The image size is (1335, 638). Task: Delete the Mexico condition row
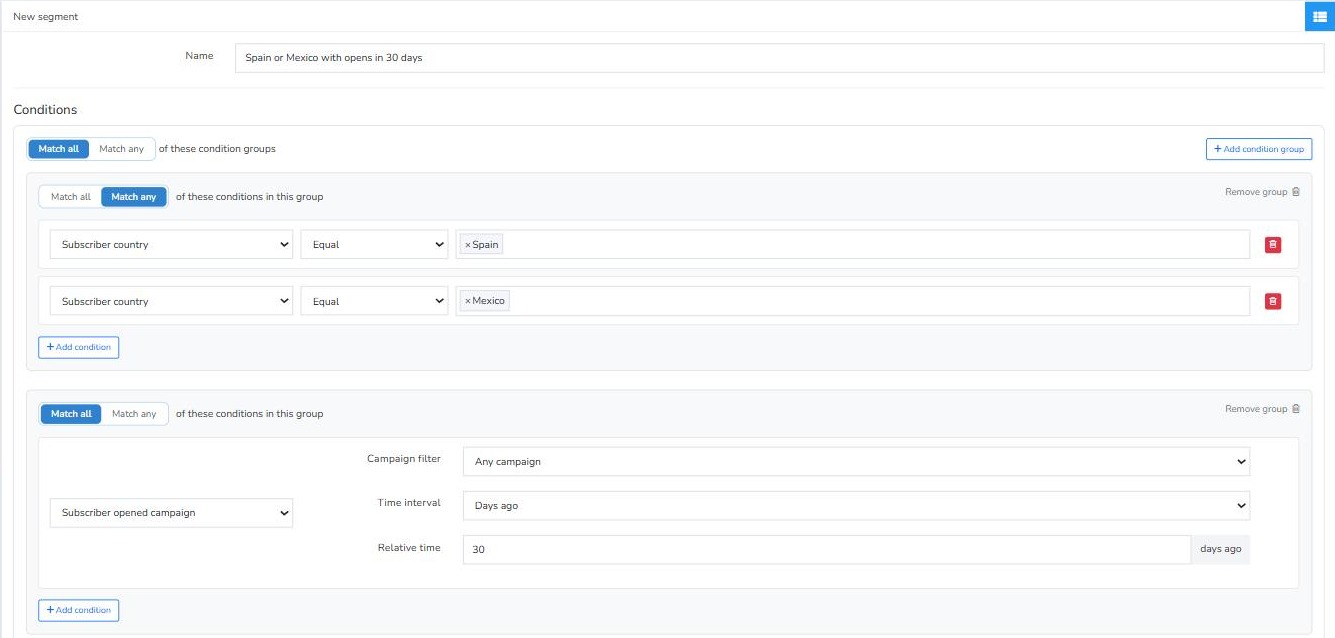(1273, 301)
